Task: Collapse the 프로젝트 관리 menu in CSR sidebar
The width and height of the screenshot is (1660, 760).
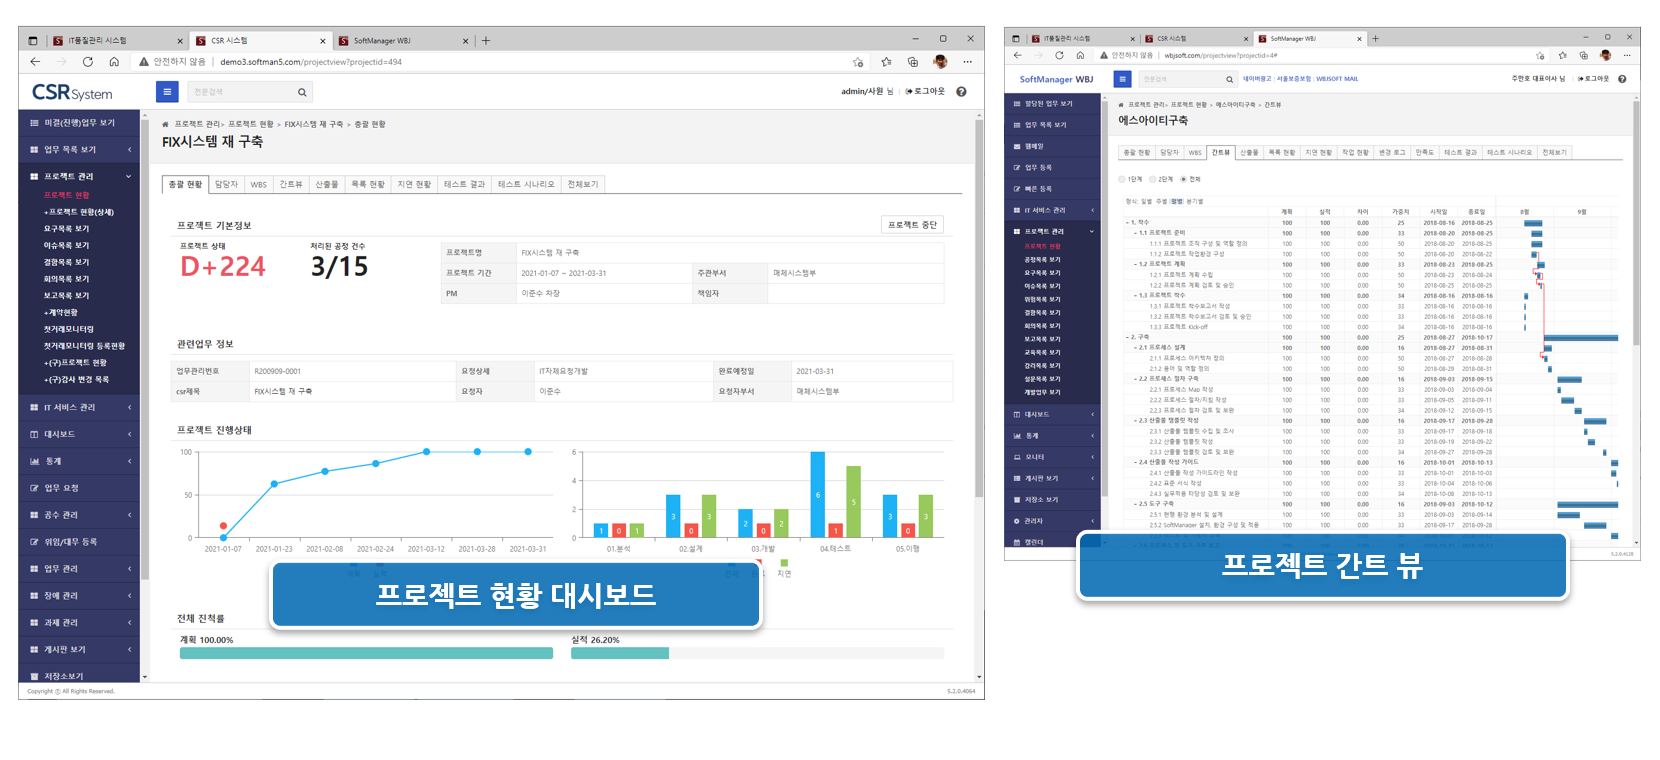Action: (x=129, y=177)
